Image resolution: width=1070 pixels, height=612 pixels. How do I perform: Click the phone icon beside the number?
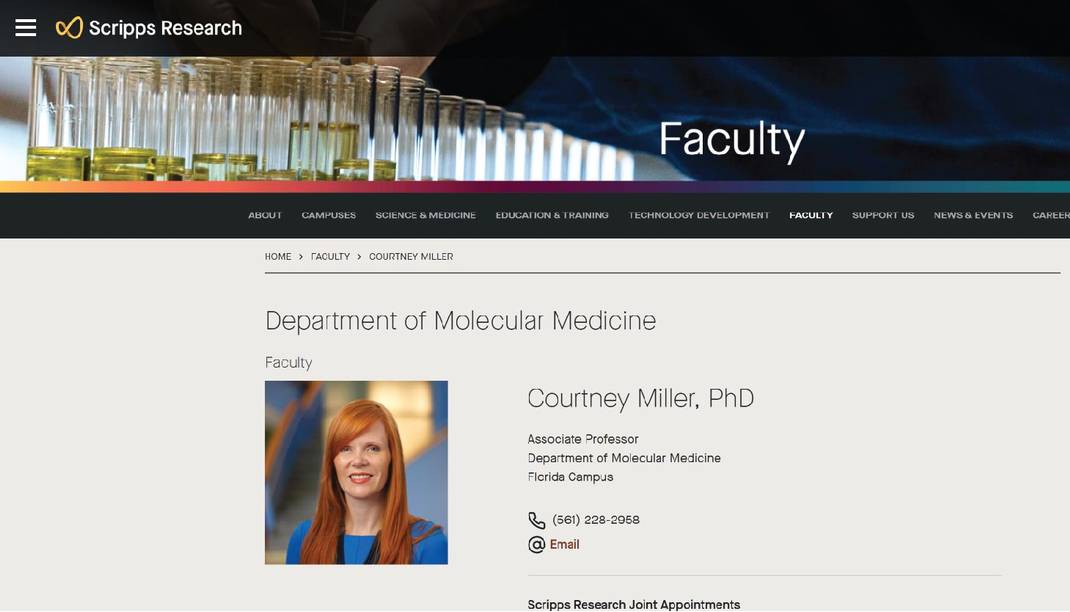(535, 519)
